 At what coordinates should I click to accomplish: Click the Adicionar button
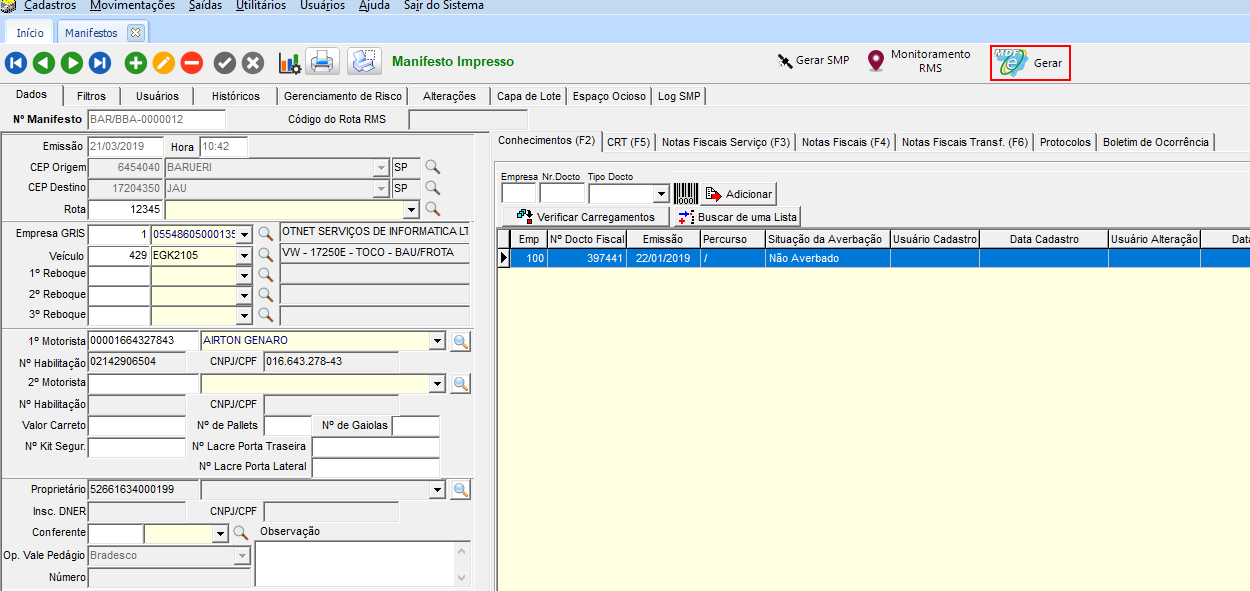tap(739, 194)
